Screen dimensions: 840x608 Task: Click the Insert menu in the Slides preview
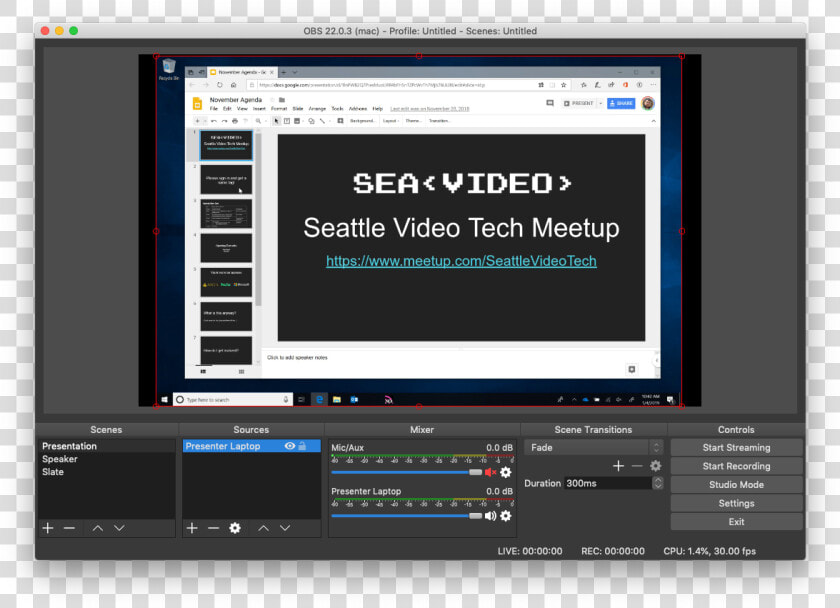click(259, 109)
